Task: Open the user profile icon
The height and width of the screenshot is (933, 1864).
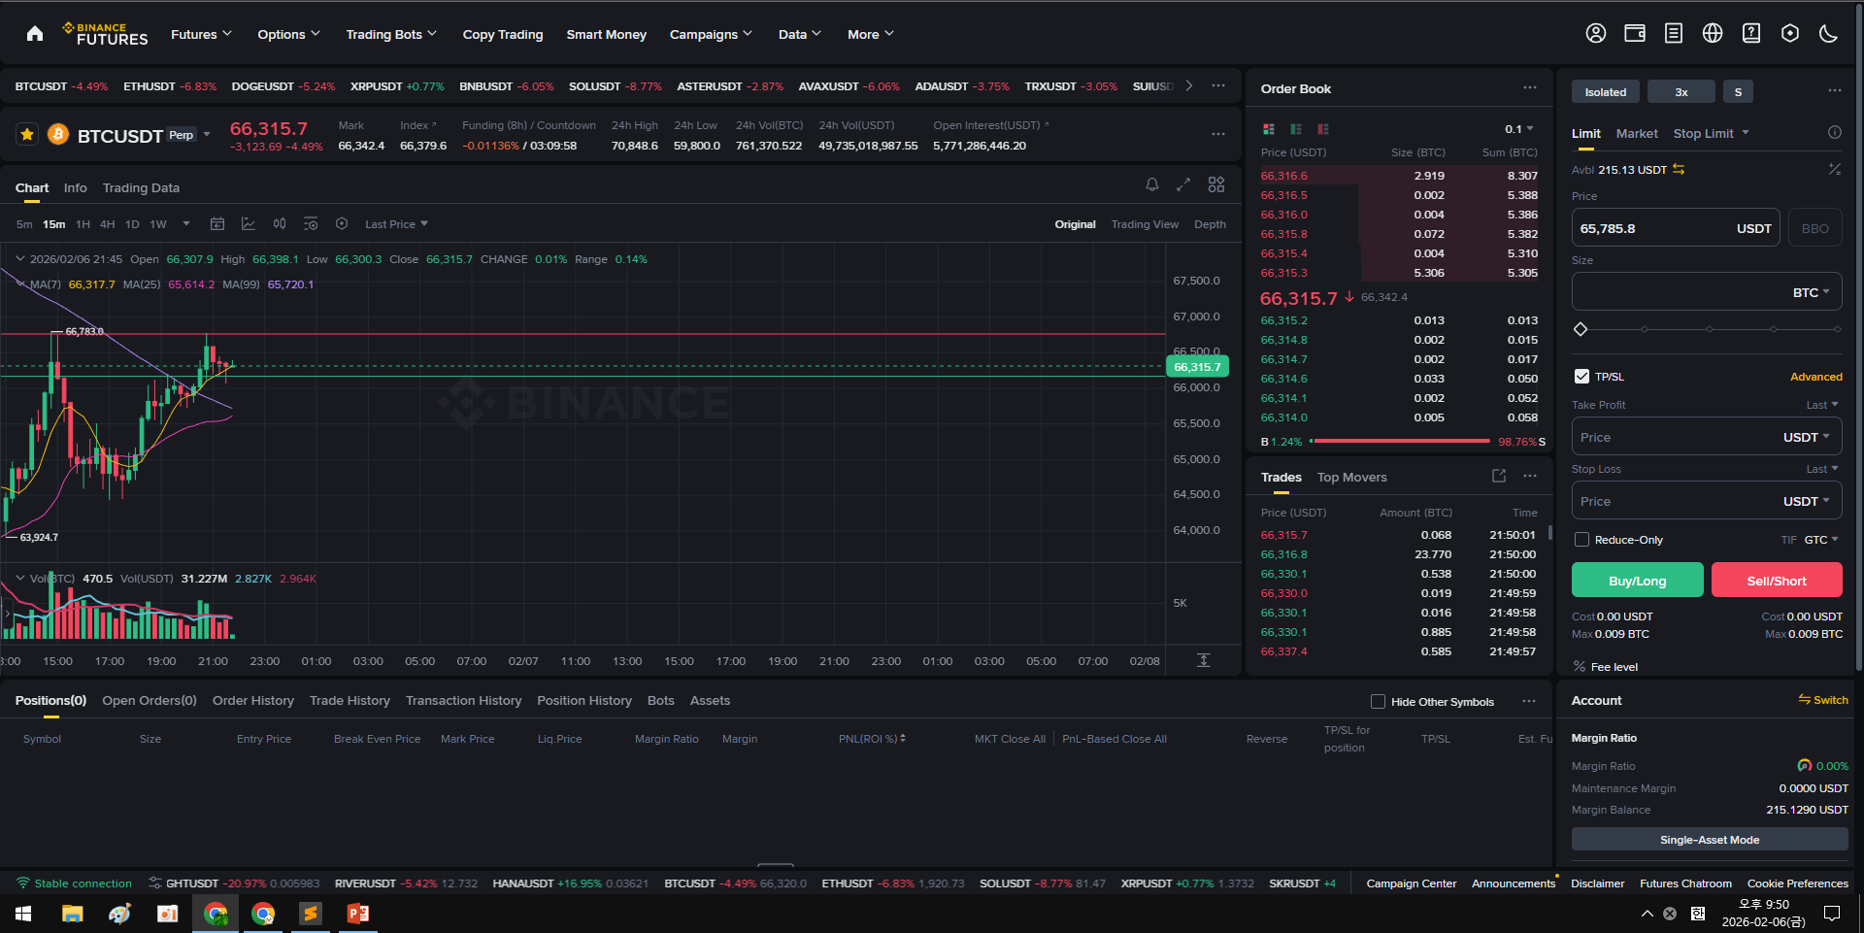Action: click(1596, 33)
